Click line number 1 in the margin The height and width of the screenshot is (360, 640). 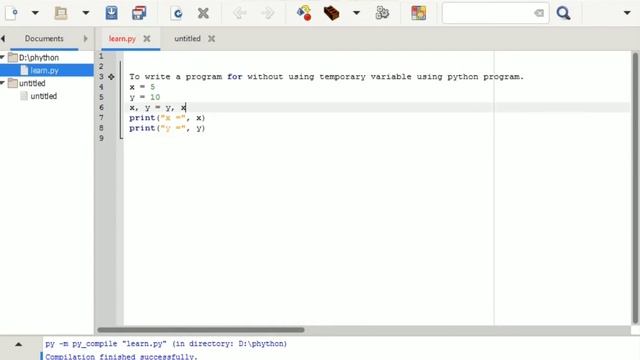pyautogui.click(x=101, y=56)
